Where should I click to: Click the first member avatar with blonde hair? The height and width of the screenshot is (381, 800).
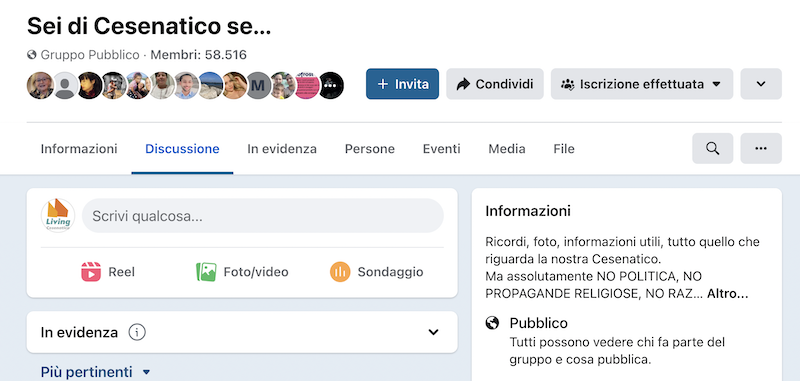pos(40,85)
